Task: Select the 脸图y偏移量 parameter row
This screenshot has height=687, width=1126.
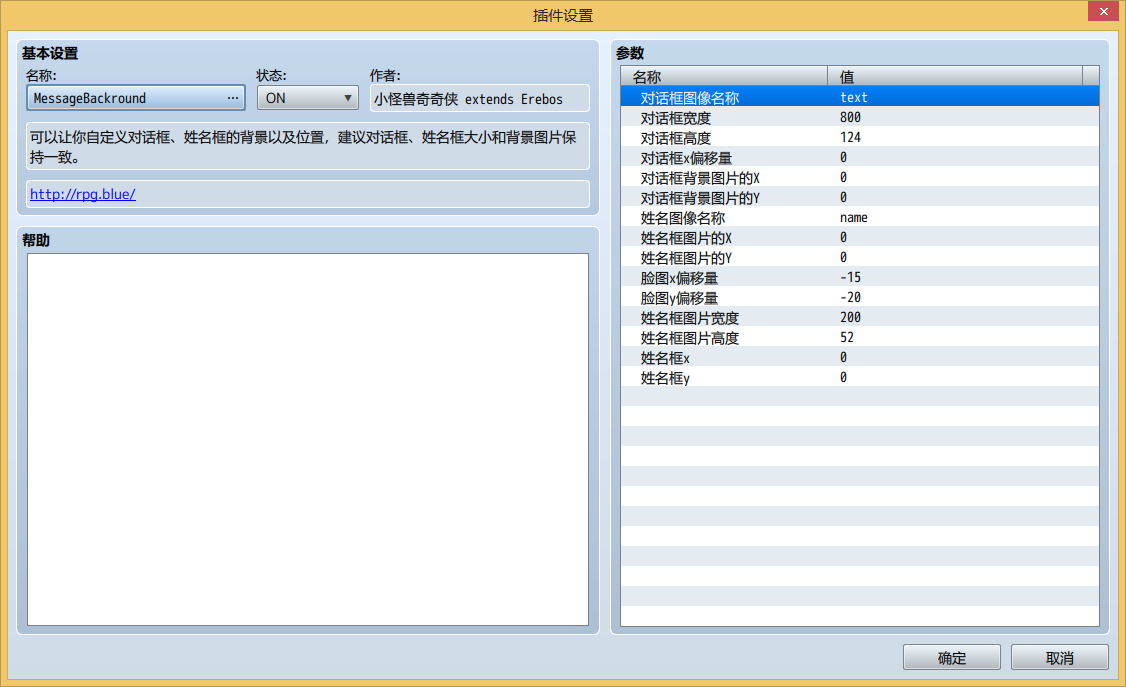Action: tap(860, 298)
